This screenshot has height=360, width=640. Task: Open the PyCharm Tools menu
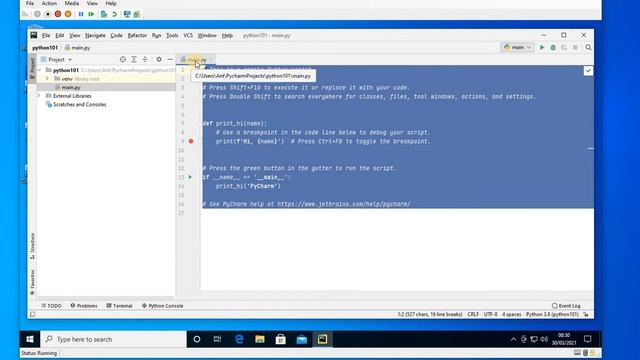172,36
